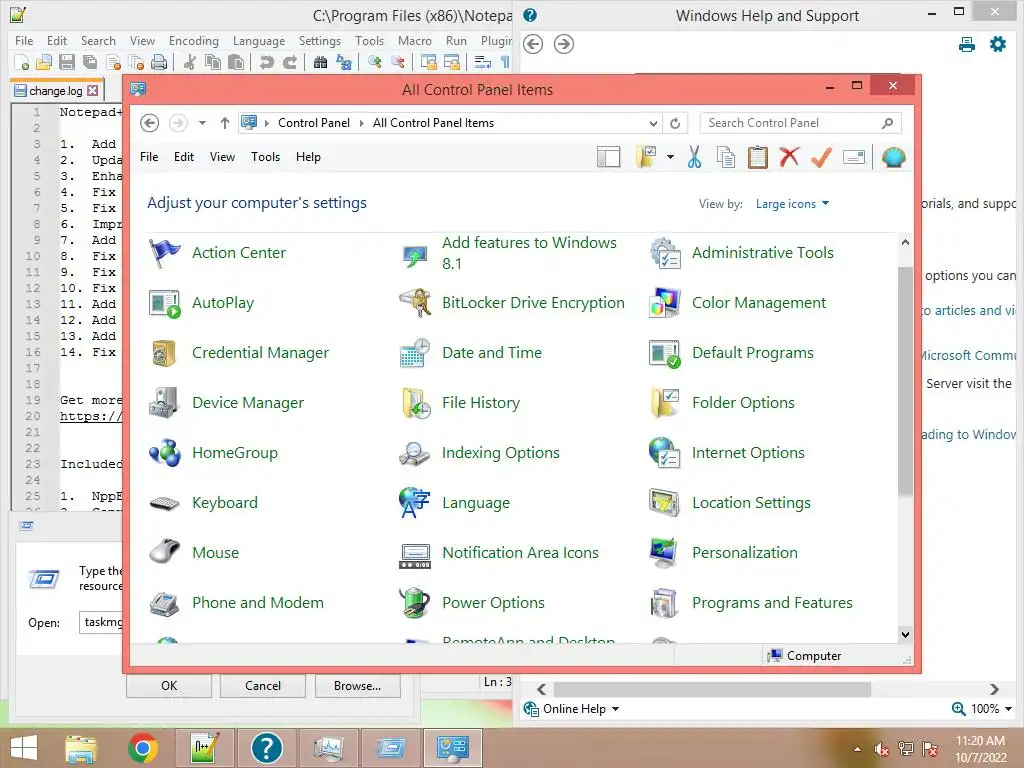1024x768 pixels.
Task: Click the Copy icon in Control Panel toolbar
Action: point(726,157)
